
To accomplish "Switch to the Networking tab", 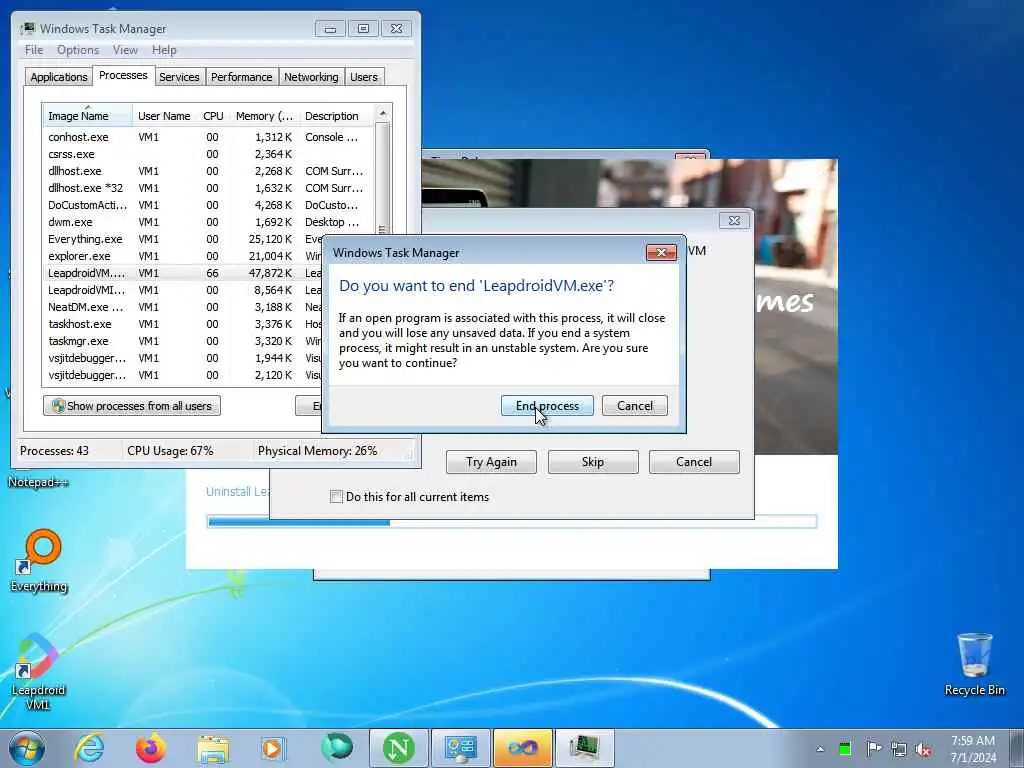I will pos(311,77).
